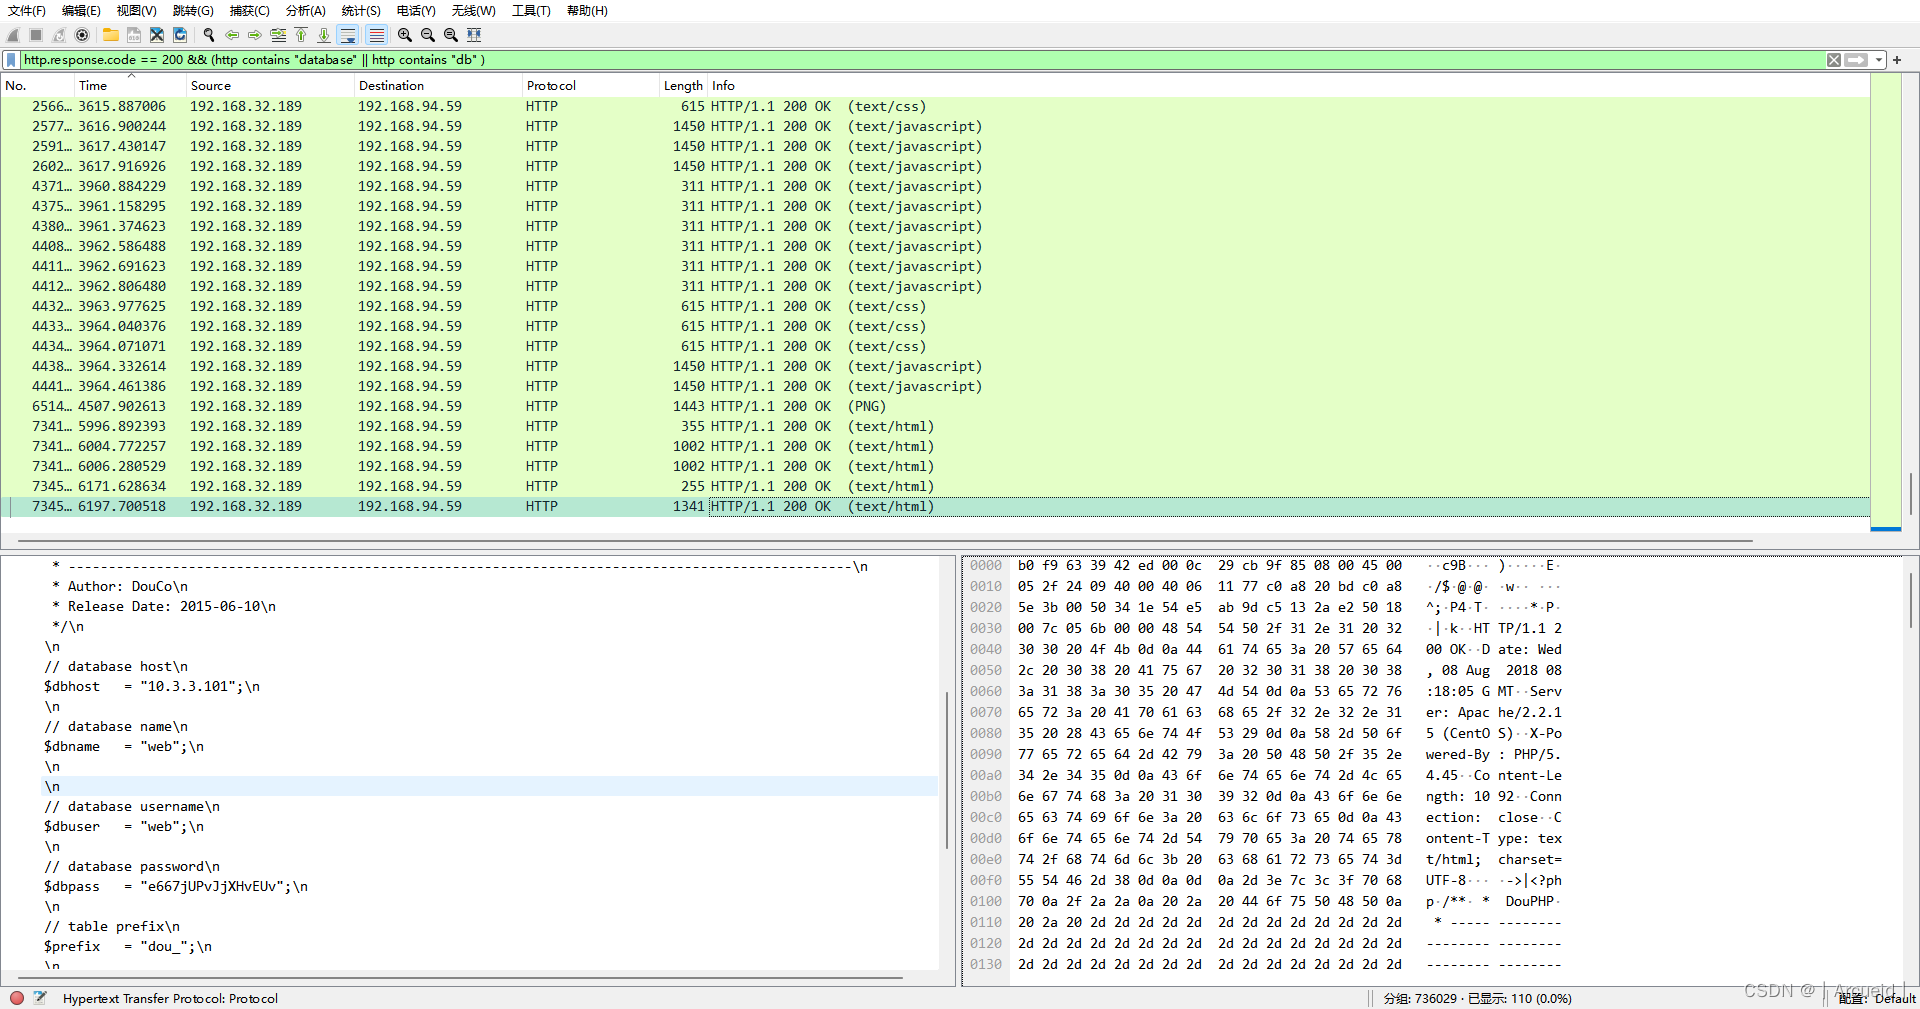This screenshot has height=1009, width=1920.
Task: Open the 统计(S) menu
Action: pos(361,11)
